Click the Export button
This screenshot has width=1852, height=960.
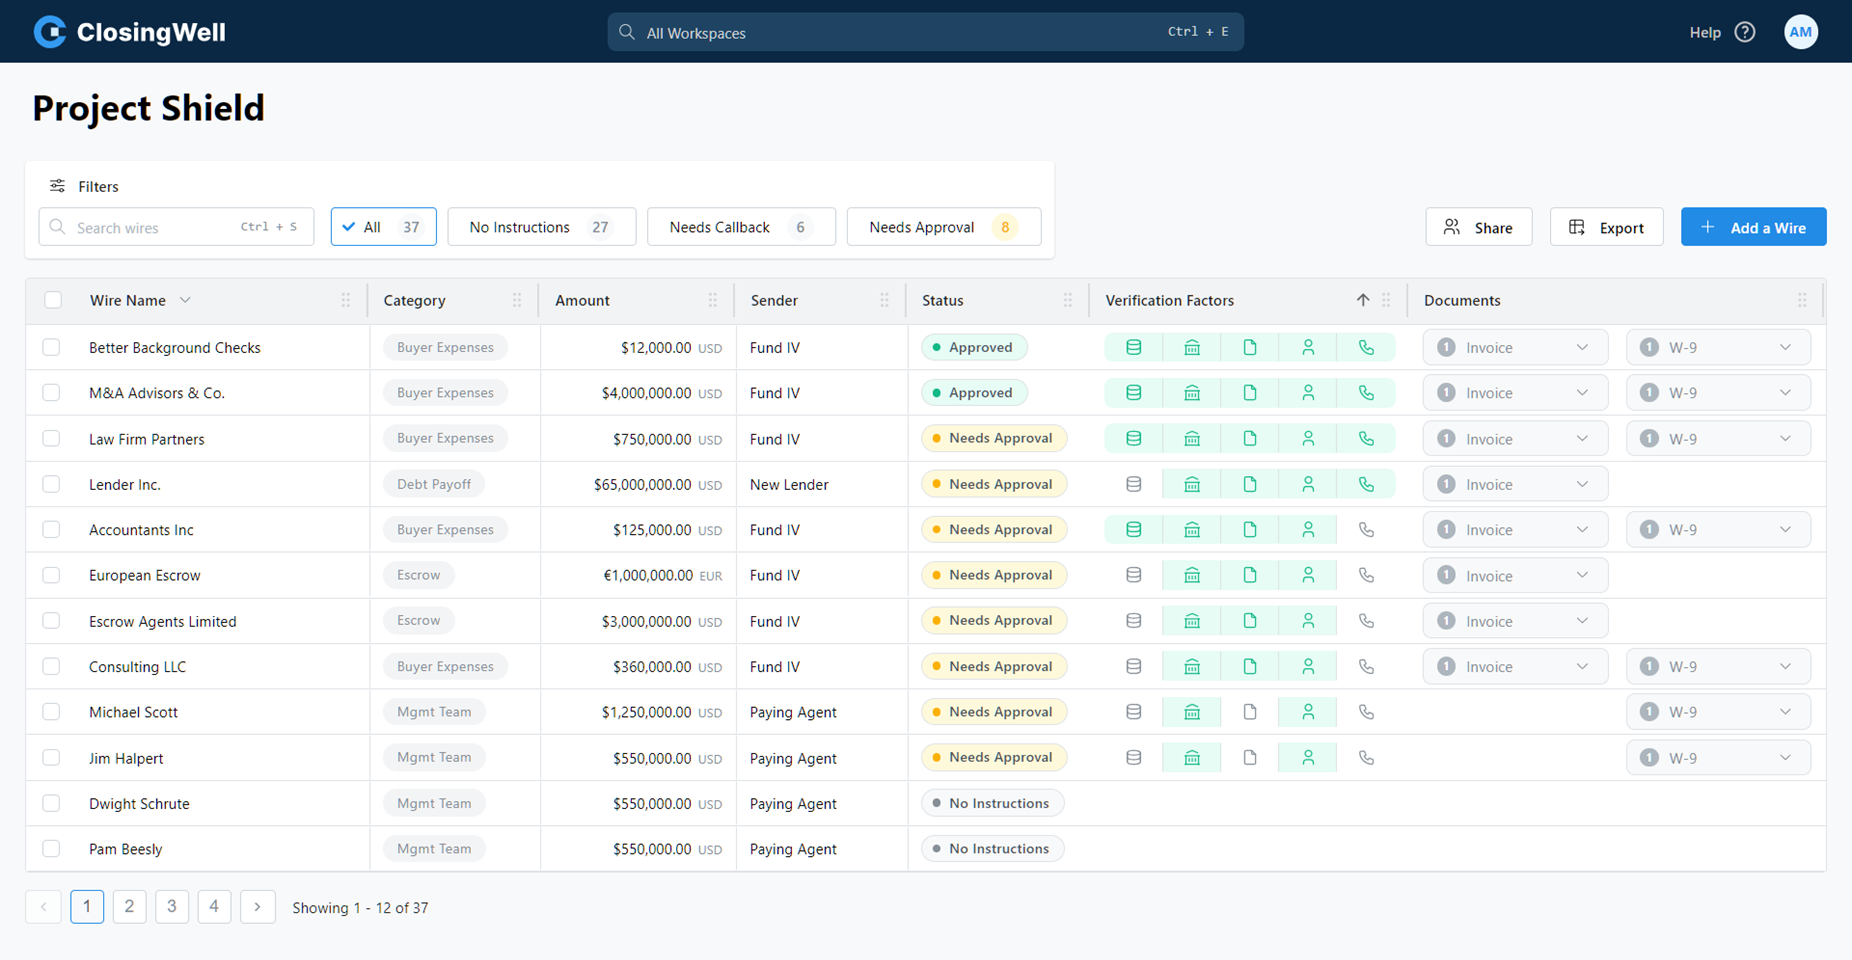1606,226
